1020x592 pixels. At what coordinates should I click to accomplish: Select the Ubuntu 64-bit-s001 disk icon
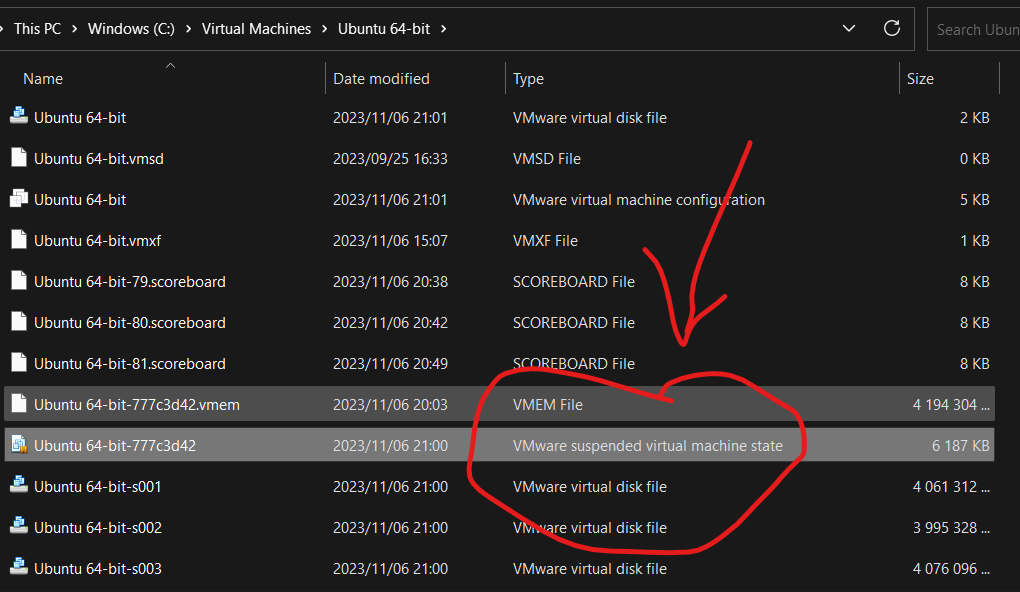(x=18, y=486)
